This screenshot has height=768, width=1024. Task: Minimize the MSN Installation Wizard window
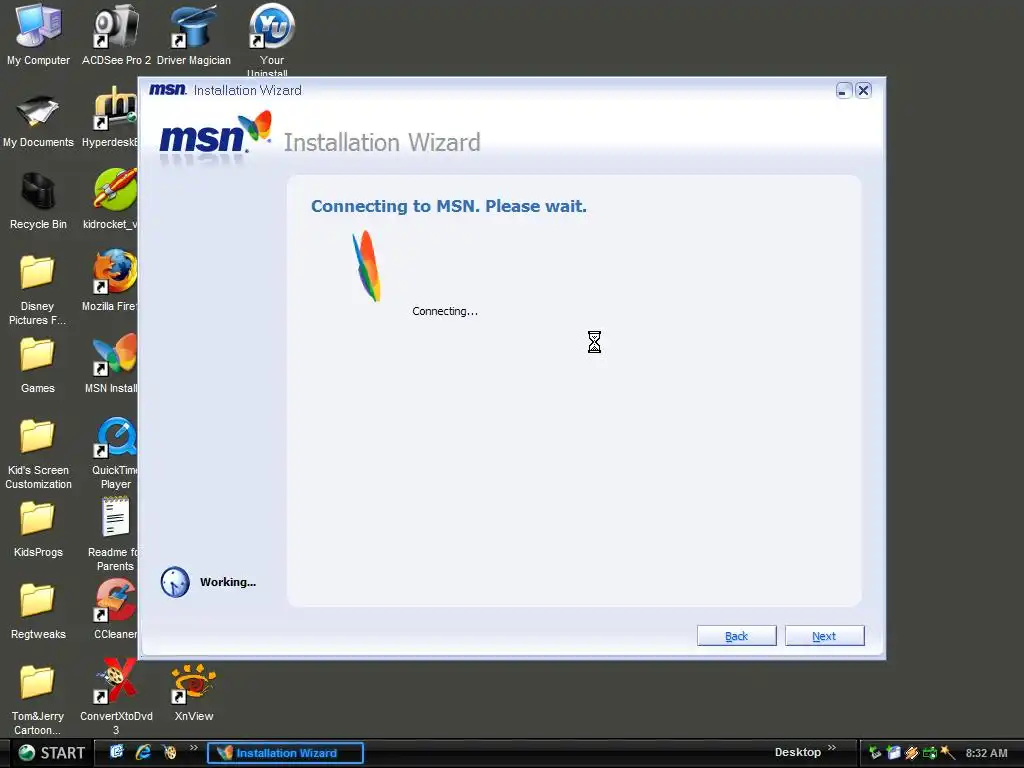(x=844, y=91)
